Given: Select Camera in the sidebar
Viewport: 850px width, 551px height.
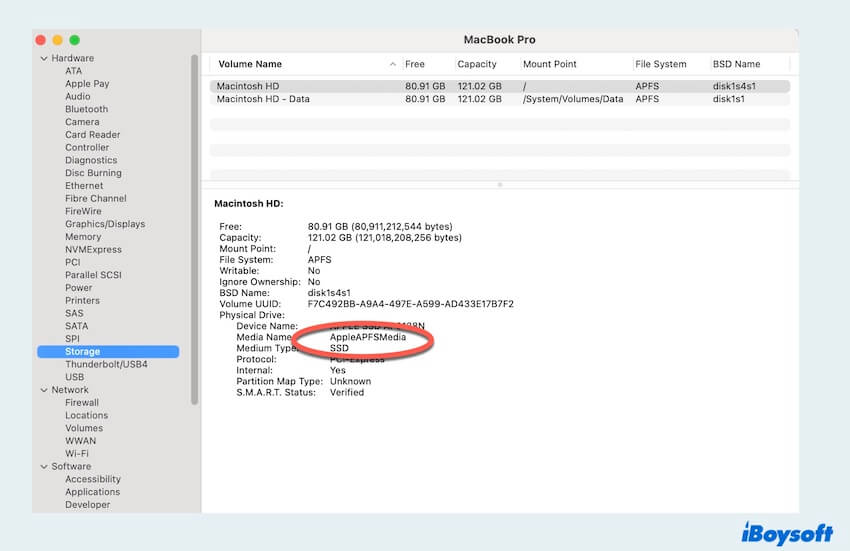Looking at the screenshot, I should pos(82,122).
